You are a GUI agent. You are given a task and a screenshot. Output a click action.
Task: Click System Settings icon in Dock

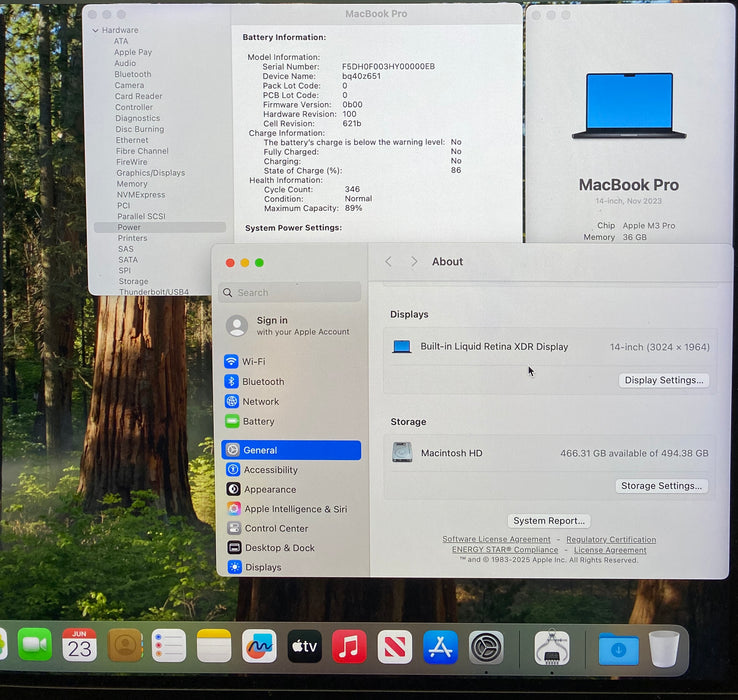[486, 648]
